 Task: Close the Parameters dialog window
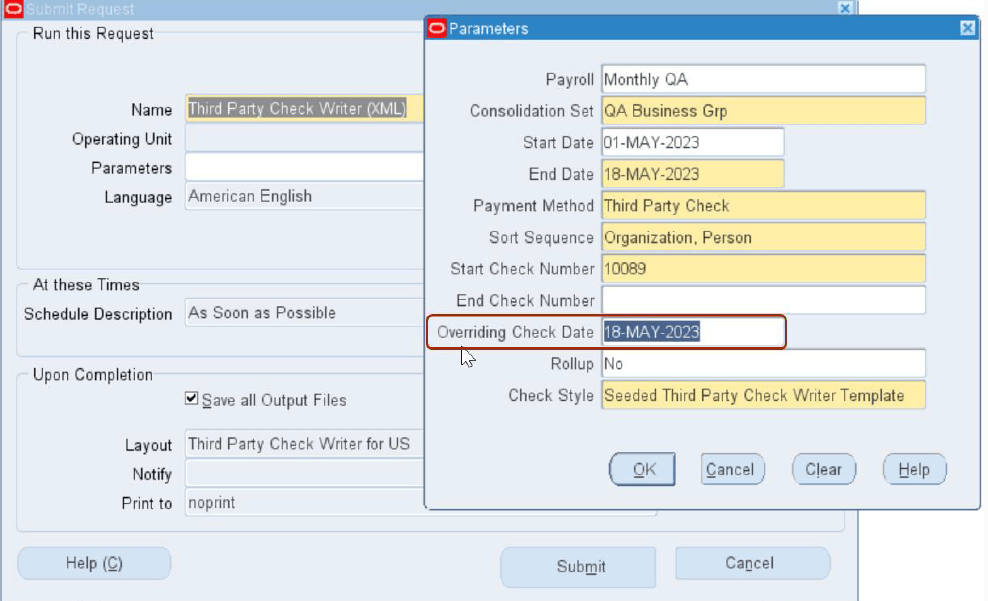pyautogui.click(x=967, y=28)
